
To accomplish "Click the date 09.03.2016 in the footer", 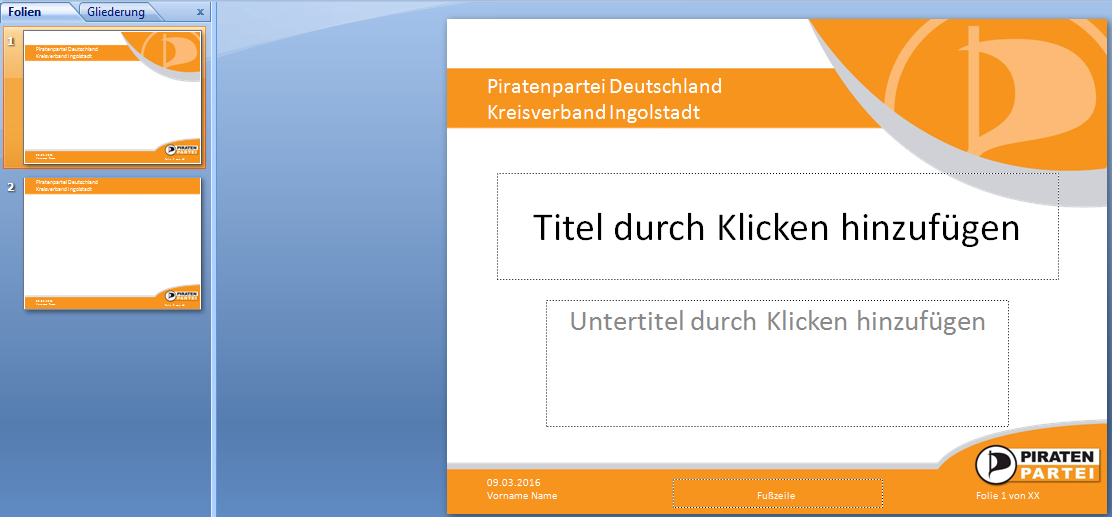I will (512, 482).
